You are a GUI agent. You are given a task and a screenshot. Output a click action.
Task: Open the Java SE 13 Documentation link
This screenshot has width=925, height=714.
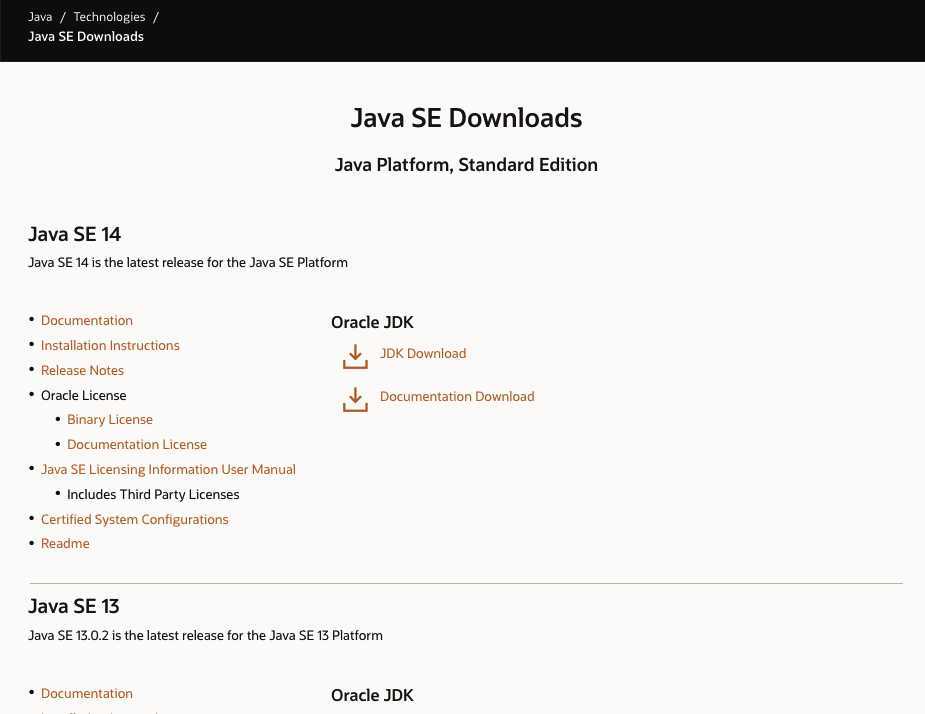click(87, 693)
